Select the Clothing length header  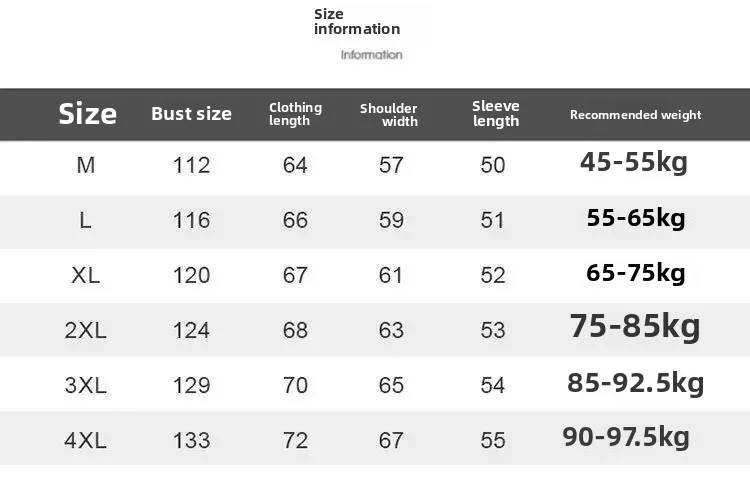tap(295, 114)
